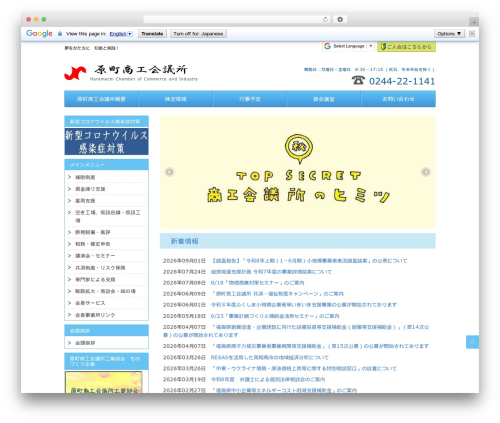Open the 検定情報 nav tab

tap(176, 99)
